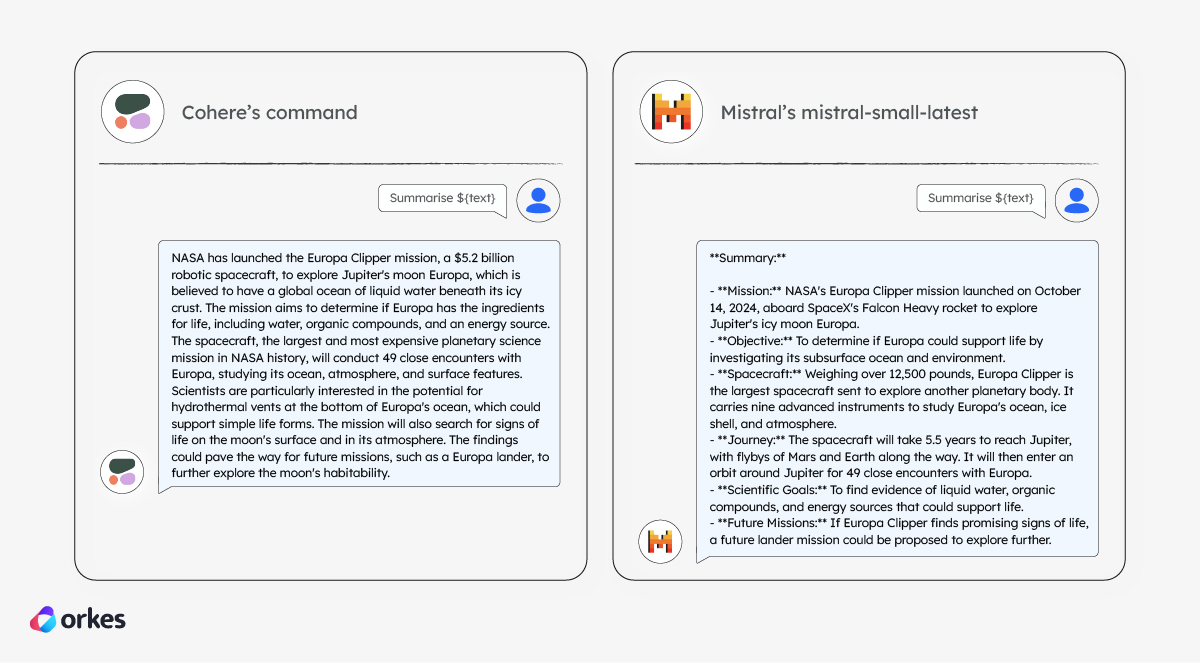Click the Mistral logo icon in the header
Screen dimensions: 1200x663
pyautogui.click(x=671, y=111)
